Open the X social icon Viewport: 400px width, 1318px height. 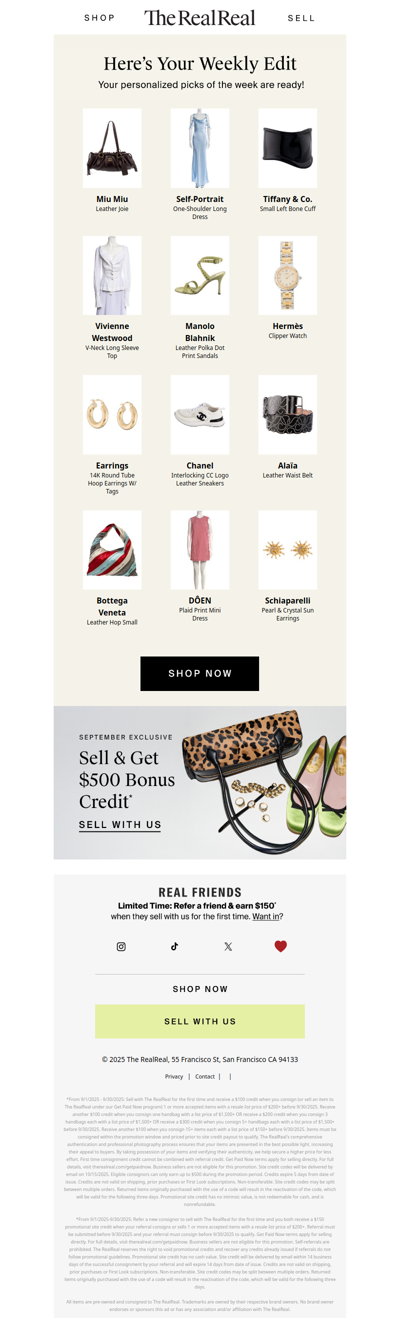click(228, 946)
